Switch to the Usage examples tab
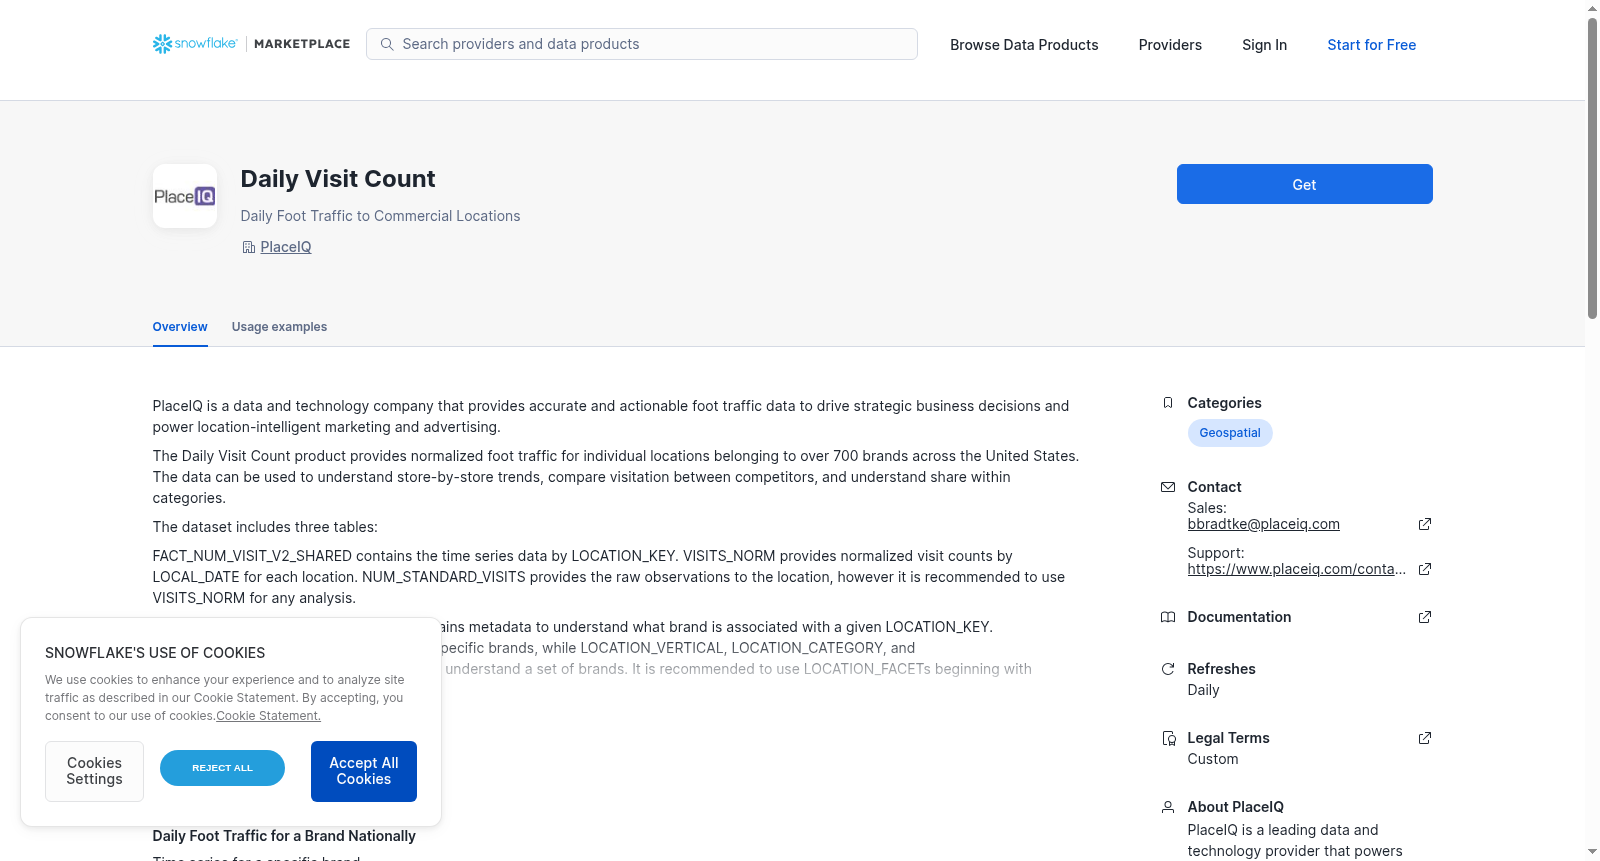1600x861 pixels. click(x=279, y=327)
